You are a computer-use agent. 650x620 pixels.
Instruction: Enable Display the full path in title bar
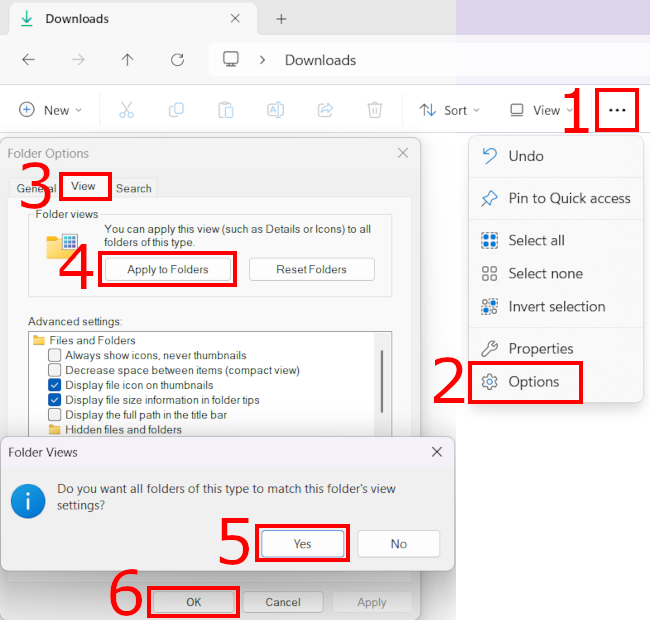54,415
